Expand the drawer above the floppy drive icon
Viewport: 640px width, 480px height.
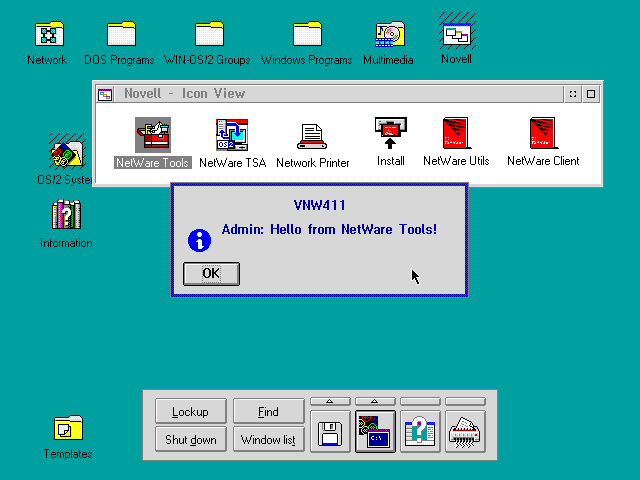pos(330,402)
